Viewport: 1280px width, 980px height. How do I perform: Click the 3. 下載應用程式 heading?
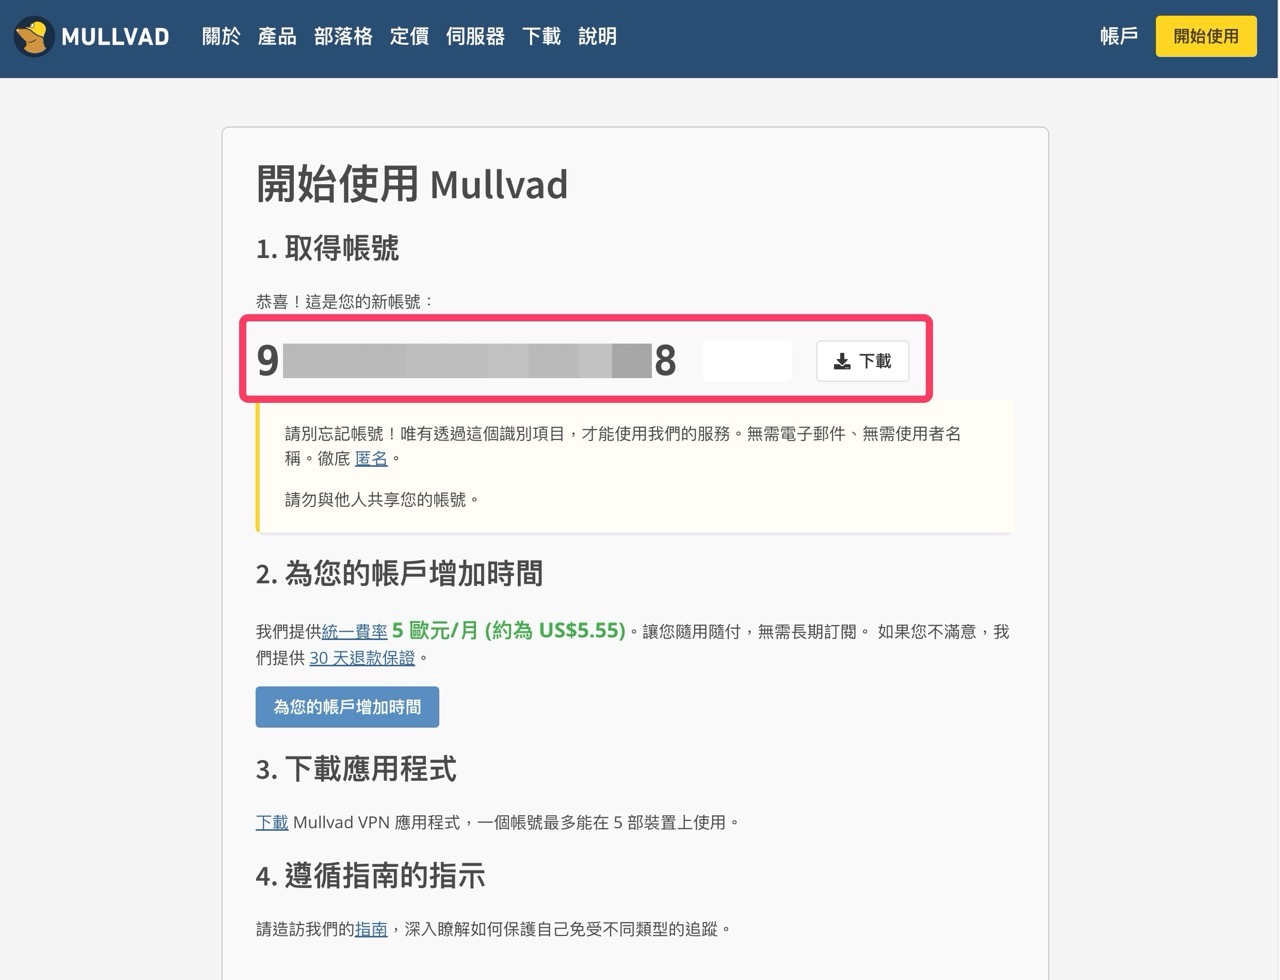point(356,769)
